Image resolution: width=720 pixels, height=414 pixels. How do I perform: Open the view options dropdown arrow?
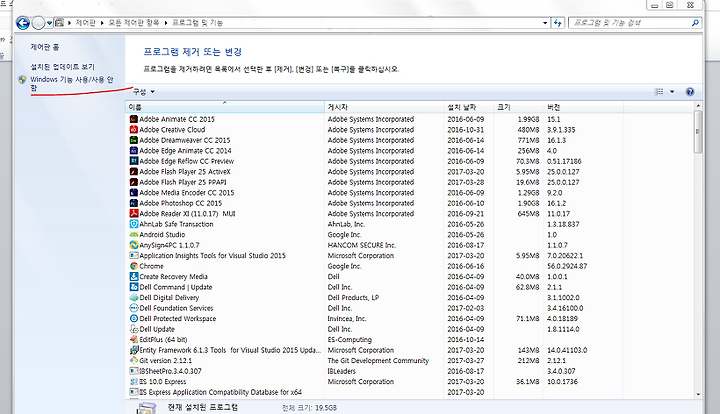tap(672, 92)
